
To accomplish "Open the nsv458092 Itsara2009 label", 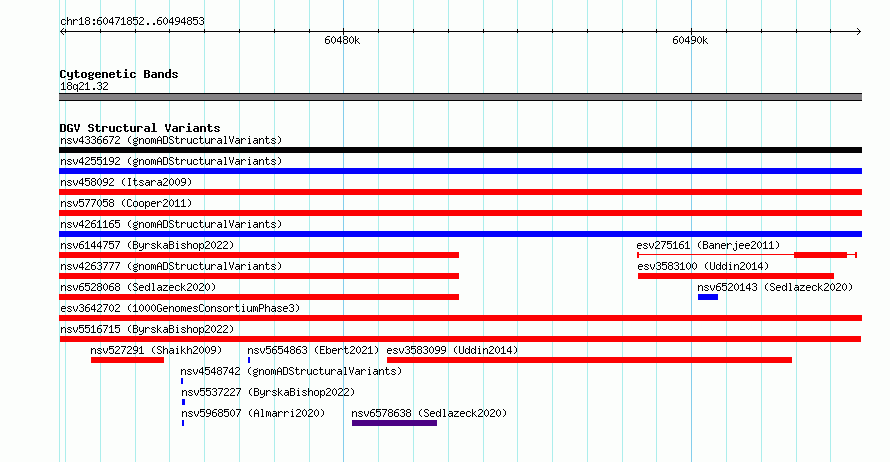I will click(126, 182).
